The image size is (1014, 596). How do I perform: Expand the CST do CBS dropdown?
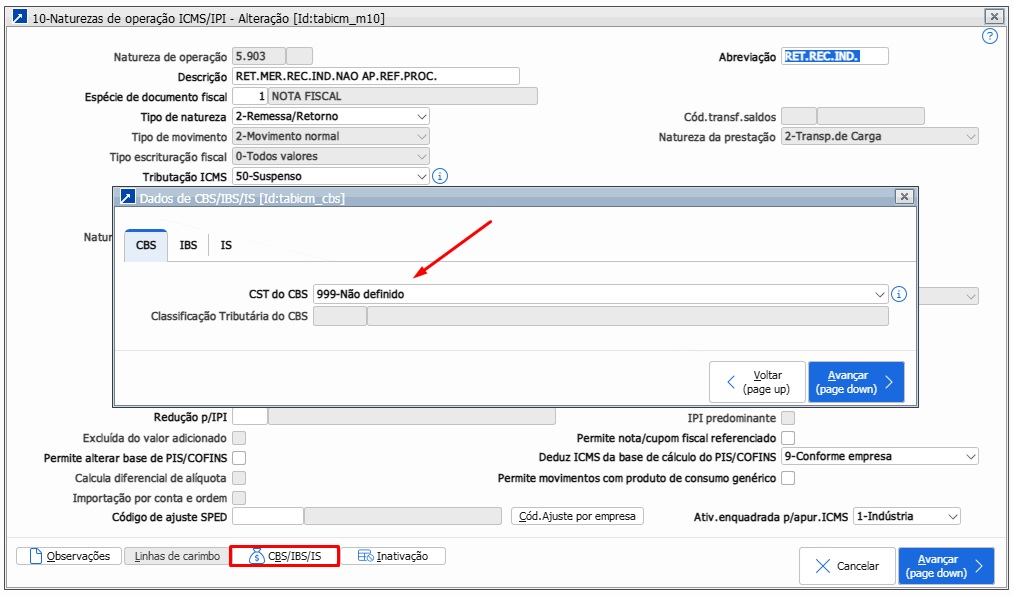click(880, 295)
